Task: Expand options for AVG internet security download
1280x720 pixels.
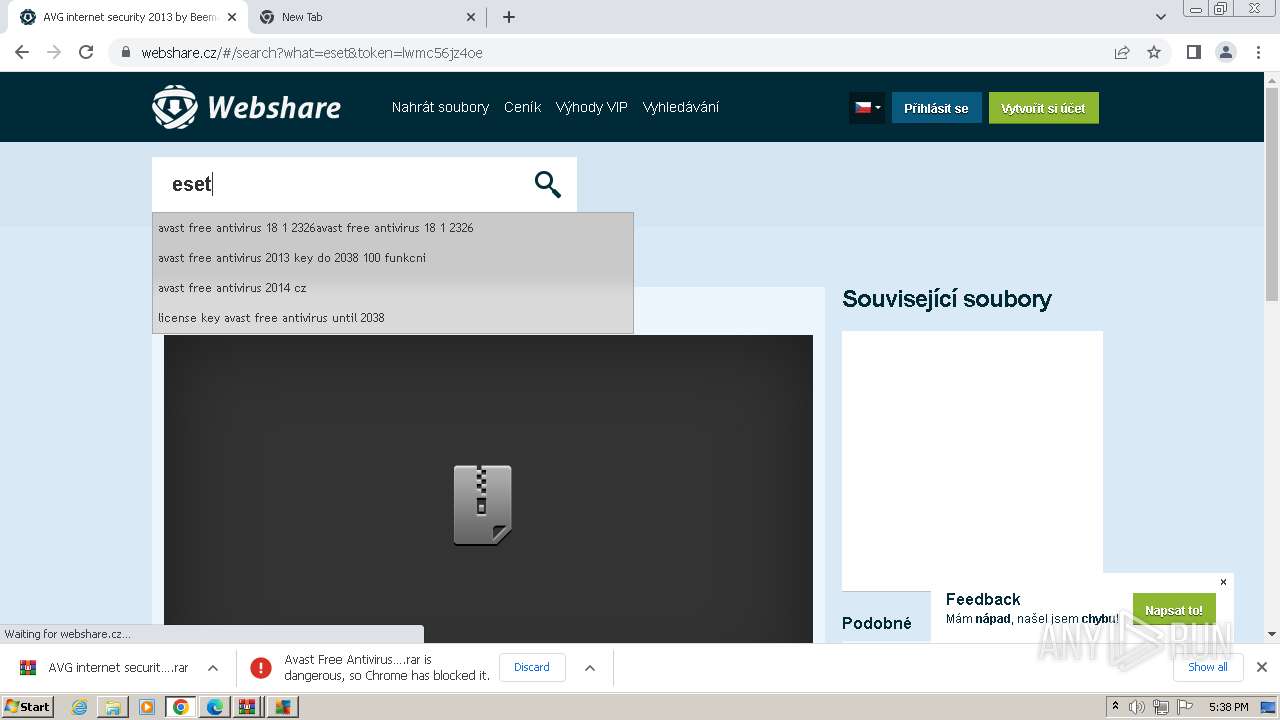Action: 213,667
